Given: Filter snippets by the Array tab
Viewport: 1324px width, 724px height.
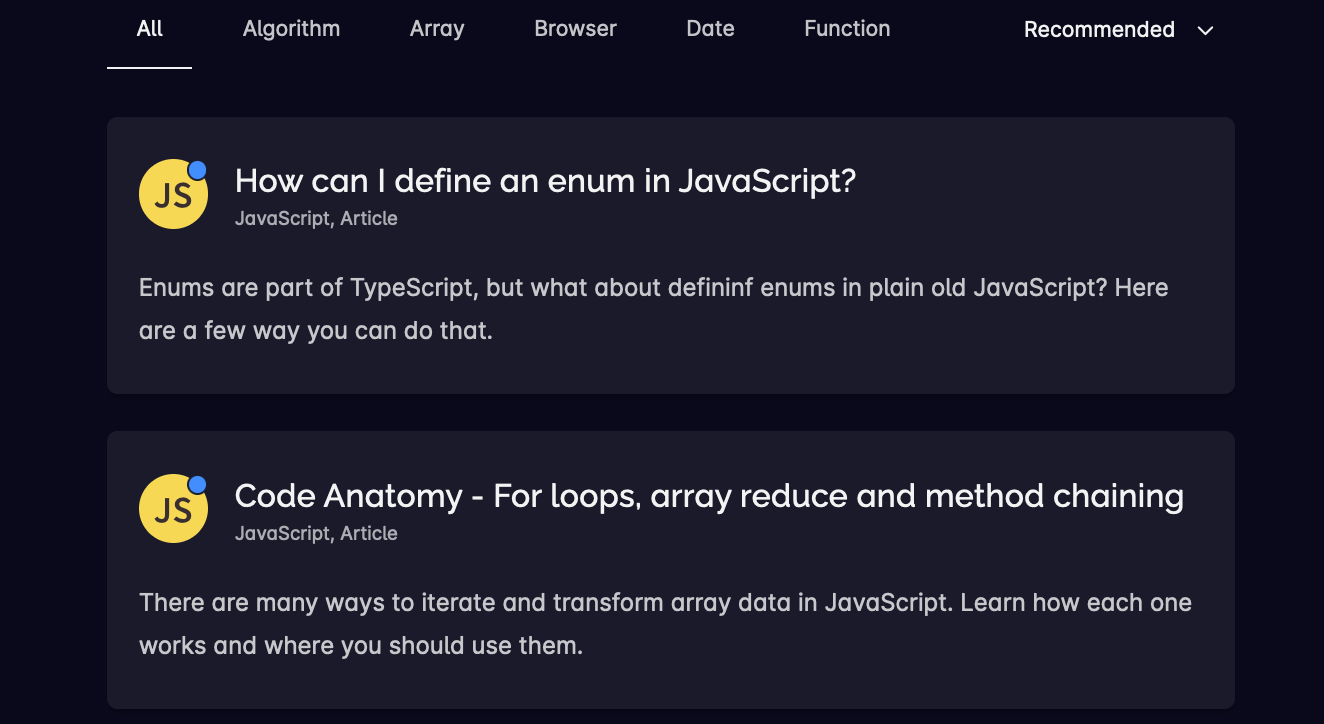Looking at the screenshot, I should (x=437, y=29).
